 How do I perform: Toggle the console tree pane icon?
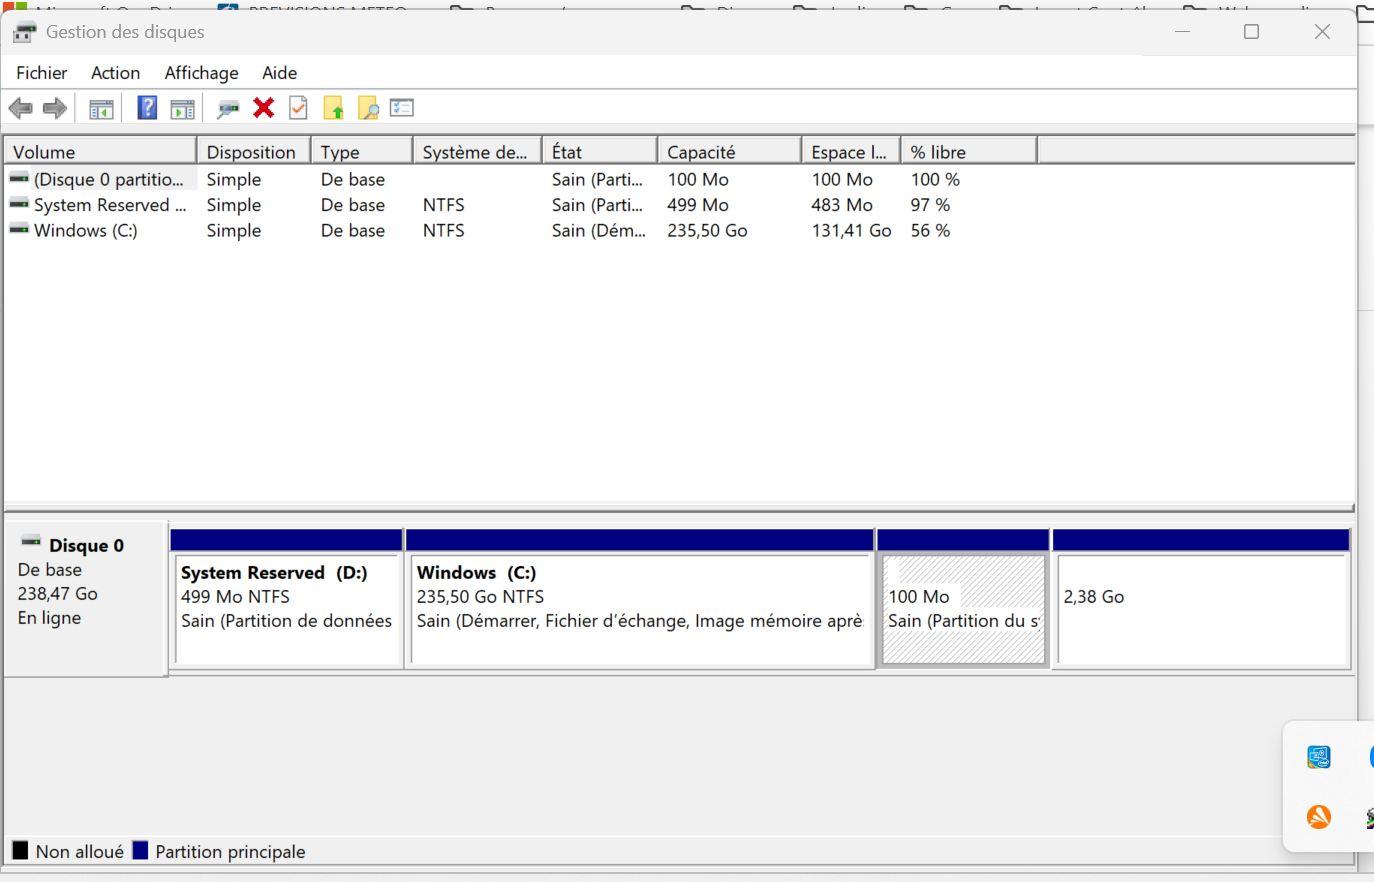pyautogui.click(x=101, y=109)
